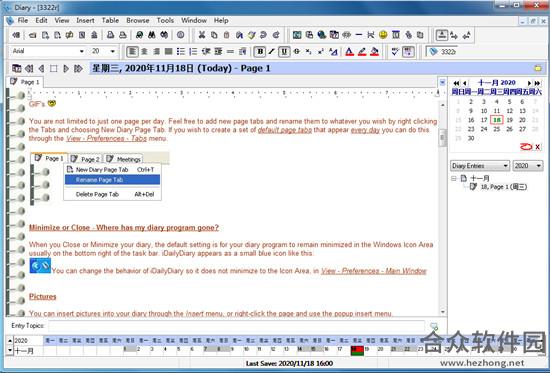This screenshot has height=373, width=550.
Task: Click the red X icon under calendar
Action: [537, 147]
